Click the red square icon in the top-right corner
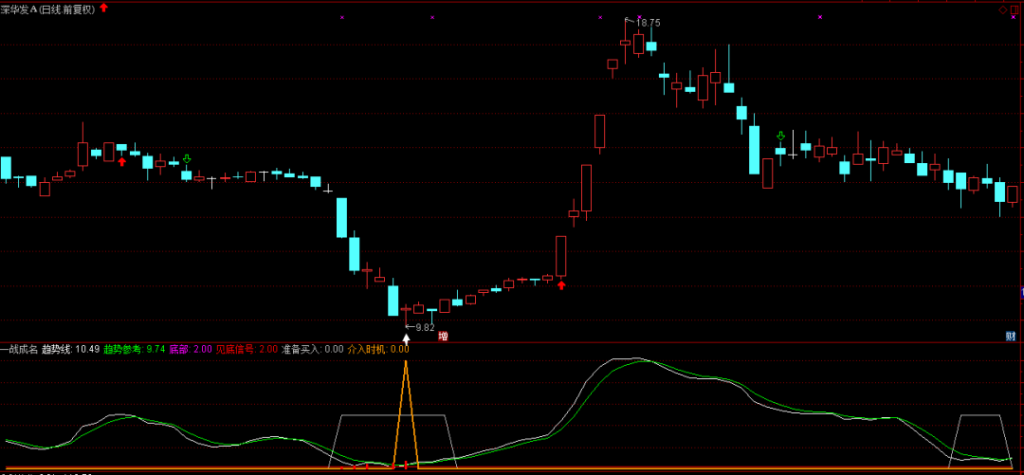This screenshot has width=1024, height=475. coord(1017,8)
